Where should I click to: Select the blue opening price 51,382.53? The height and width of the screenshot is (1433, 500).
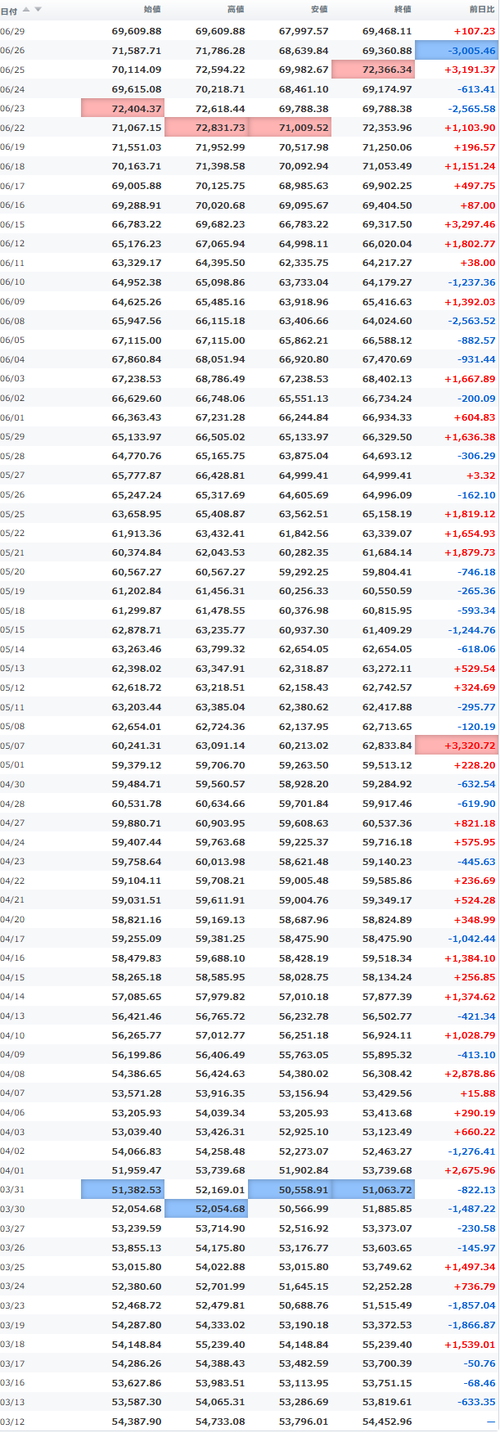tap(123, 1189)
